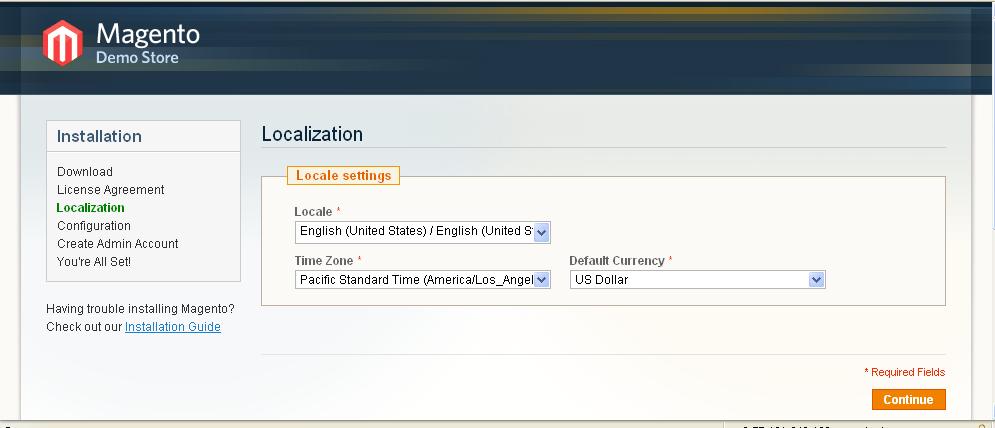Select the Download installation step
Screen dimensions: 995x428
(x=85, y=171)
